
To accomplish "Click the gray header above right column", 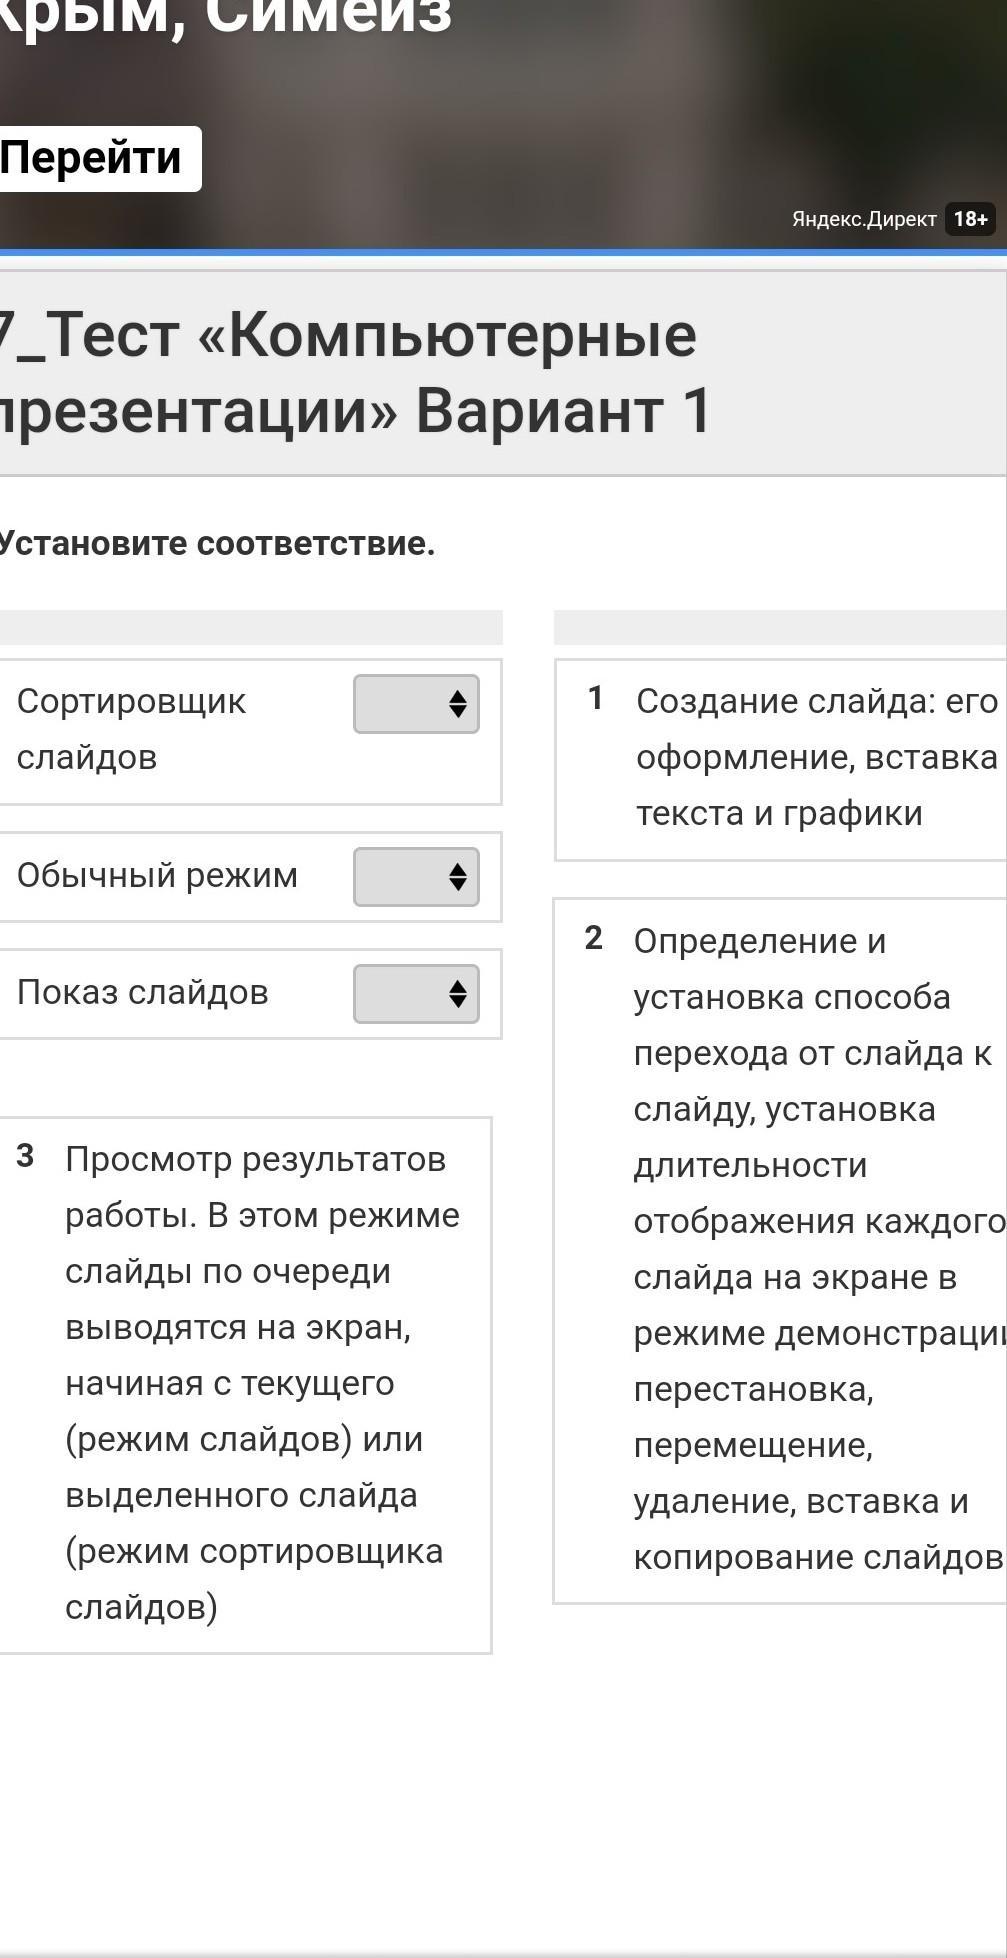I will (780, 628).
